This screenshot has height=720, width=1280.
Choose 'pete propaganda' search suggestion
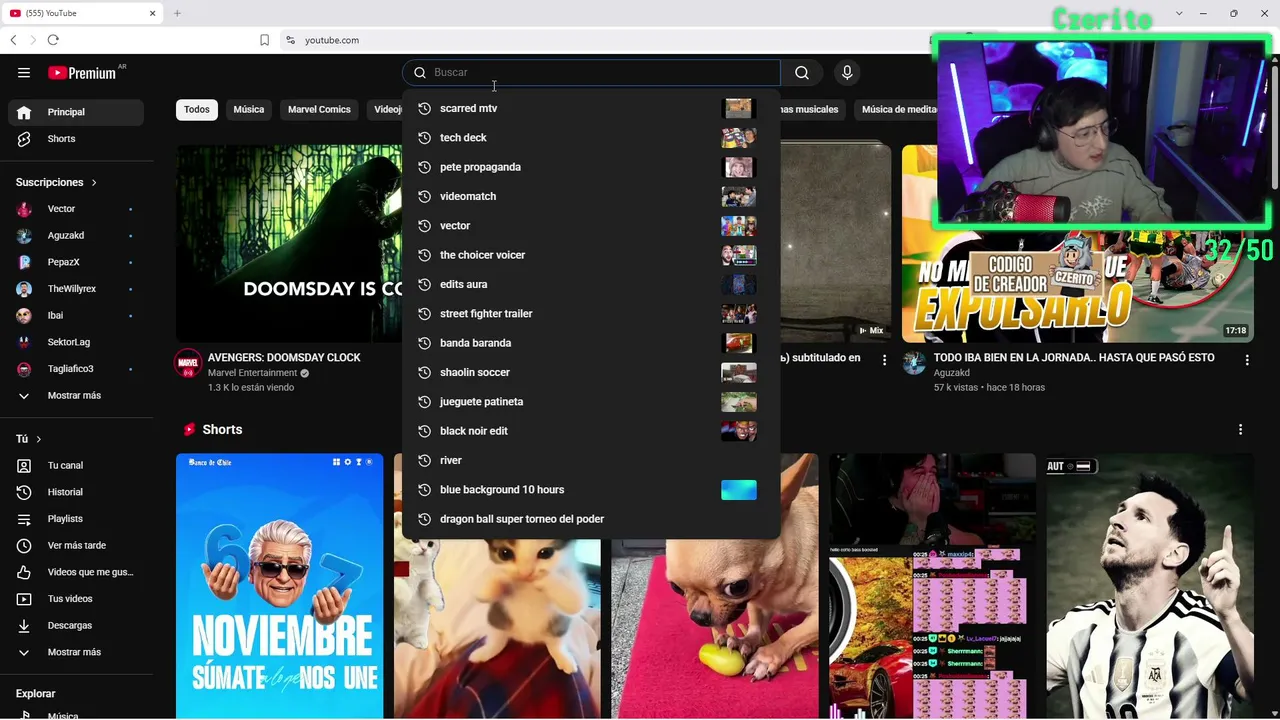click(591, 167)
